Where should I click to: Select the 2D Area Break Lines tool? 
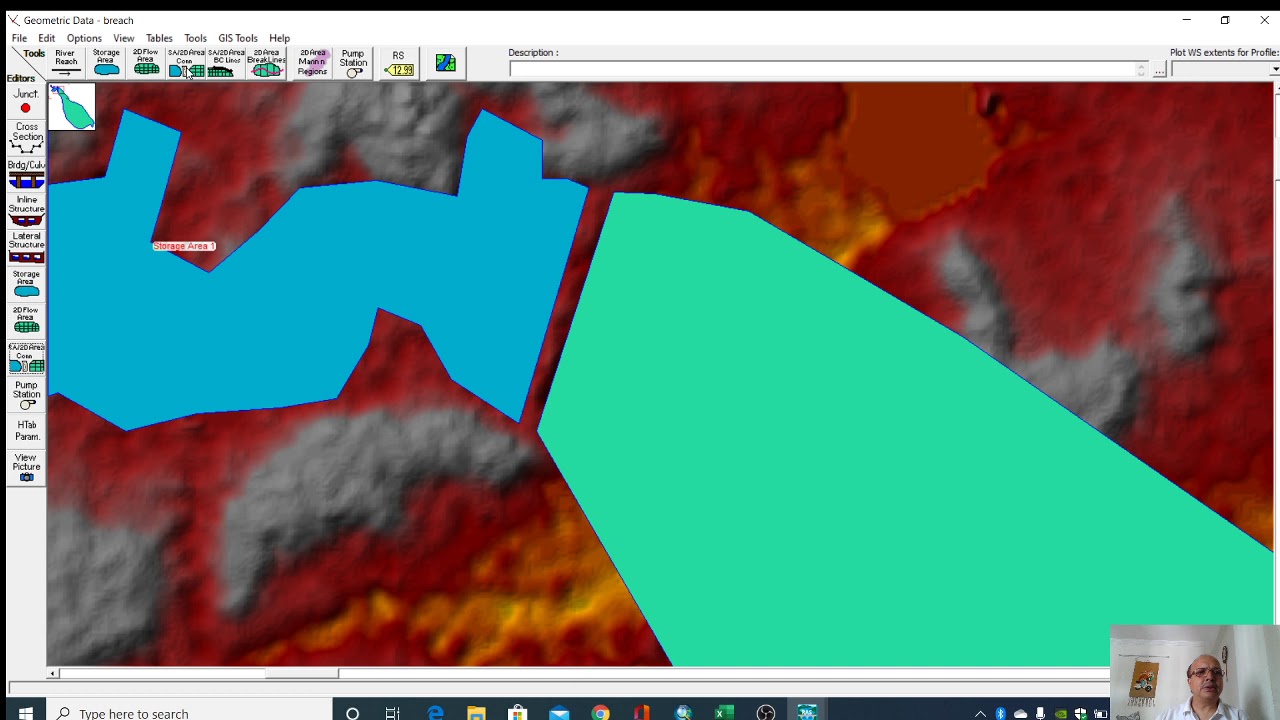point(266,62)
